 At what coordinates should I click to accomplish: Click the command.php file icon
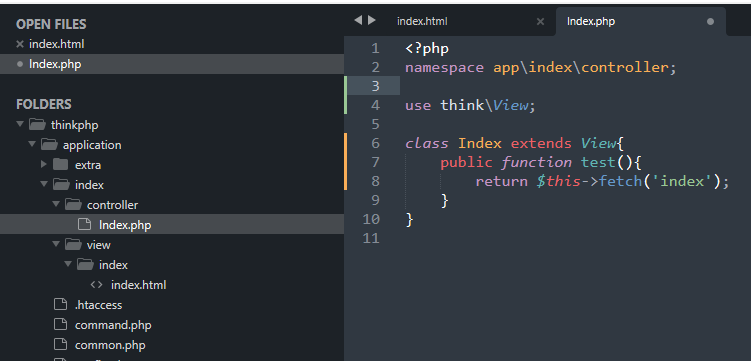[60, 325]
